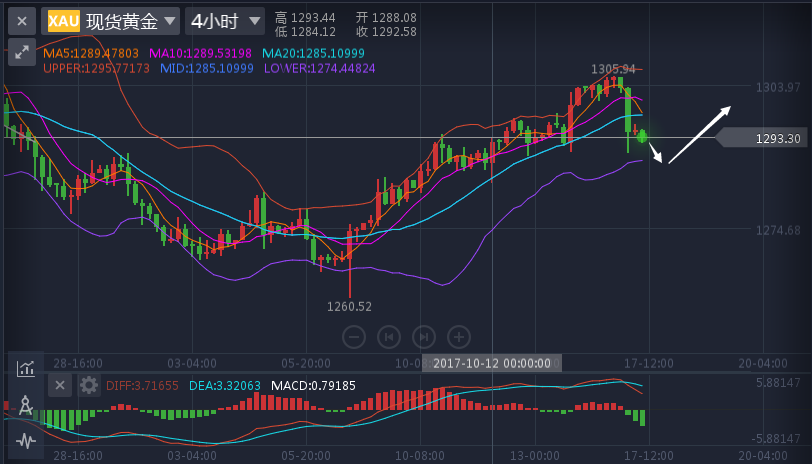The height and width of the screenshot is (464, 812).
Task: Click the UPPER Bollinger band label
Action: pos(96,68)
